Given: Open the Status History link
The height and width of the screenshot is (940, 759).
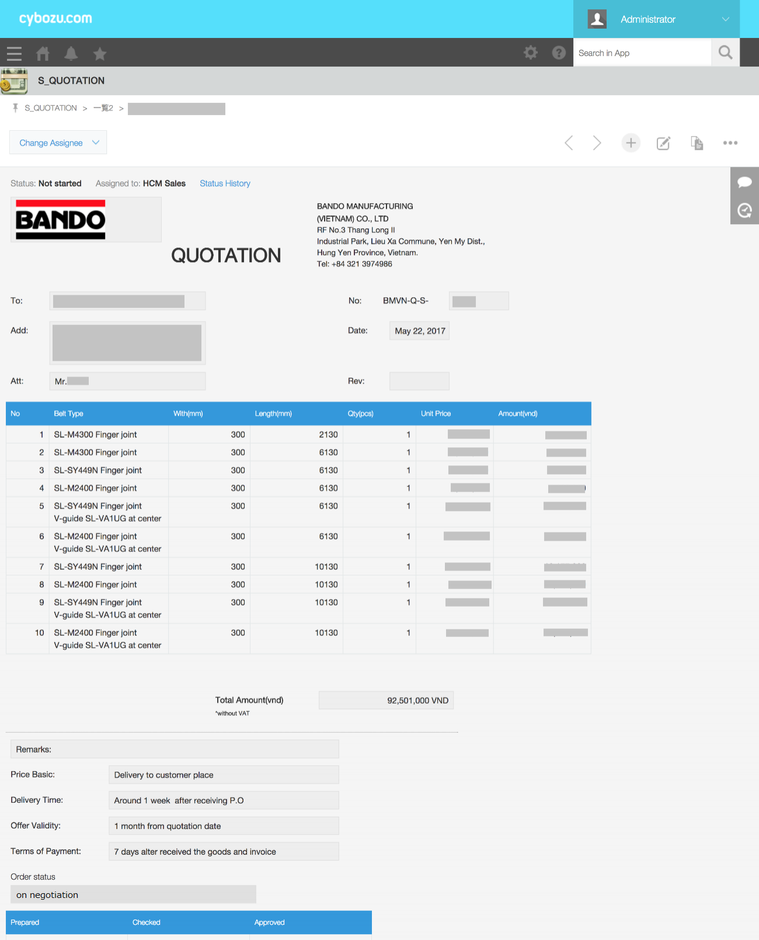Looking at the screenshot, I should point(225,184).
